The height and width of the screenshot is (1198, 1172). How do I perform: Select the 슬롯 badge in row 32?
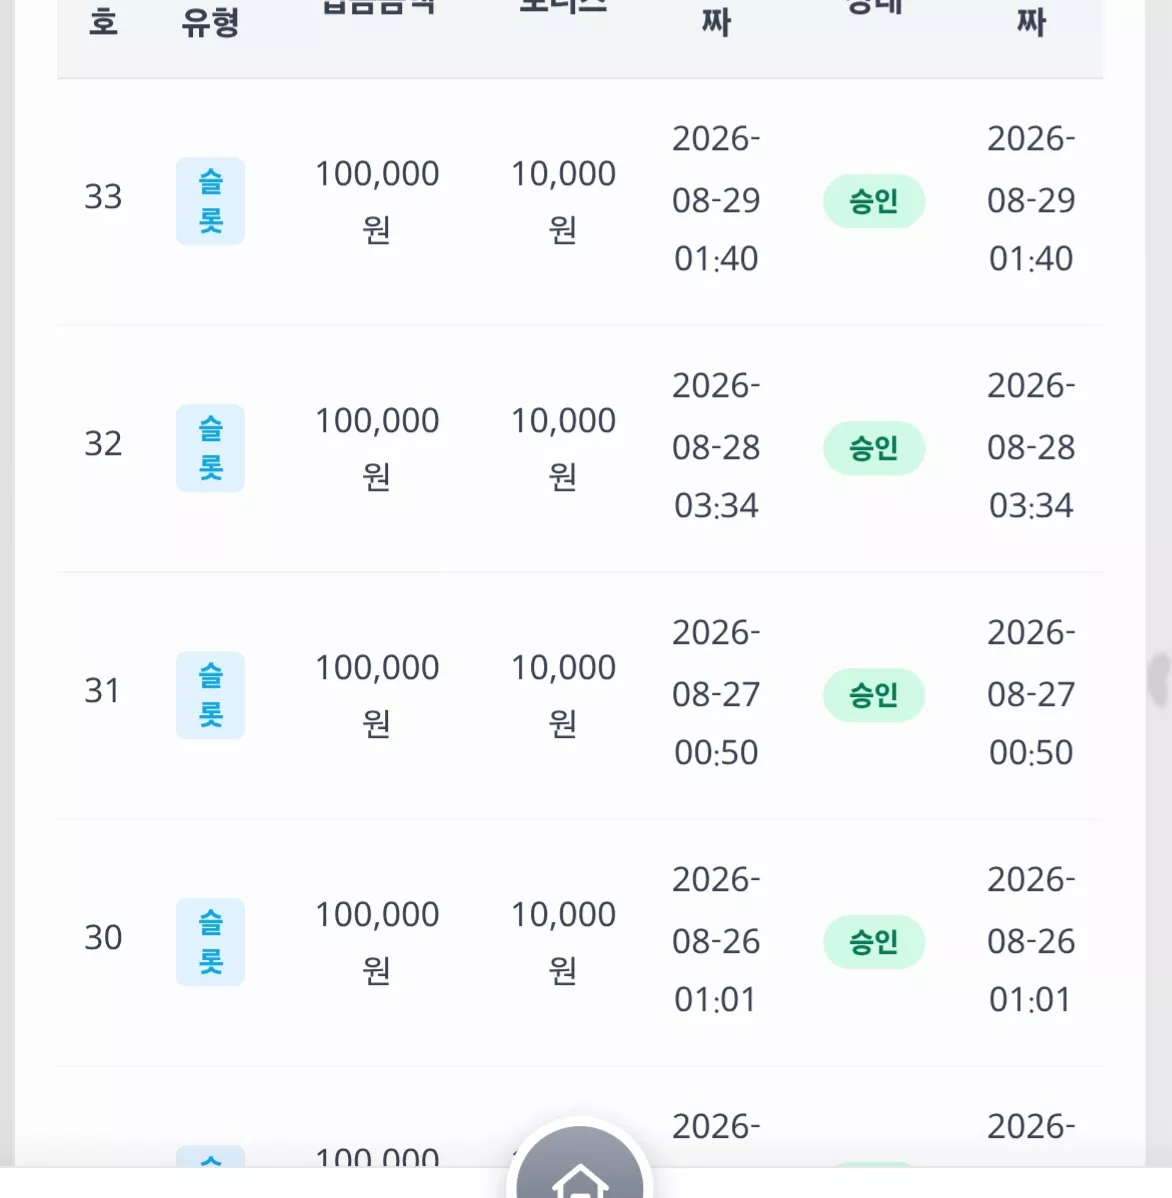210,448
